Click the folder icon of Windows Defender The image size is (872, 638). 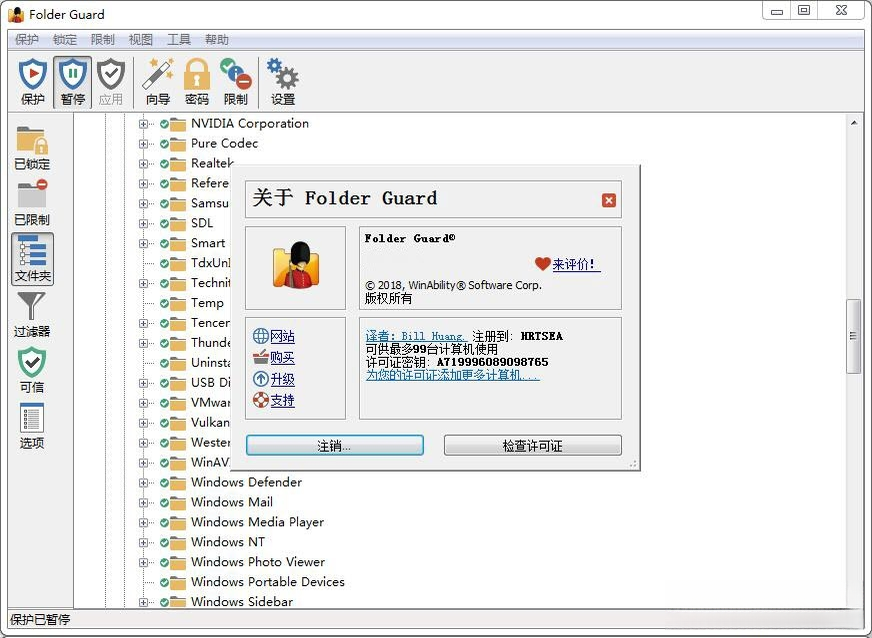[x=178, y=483]
